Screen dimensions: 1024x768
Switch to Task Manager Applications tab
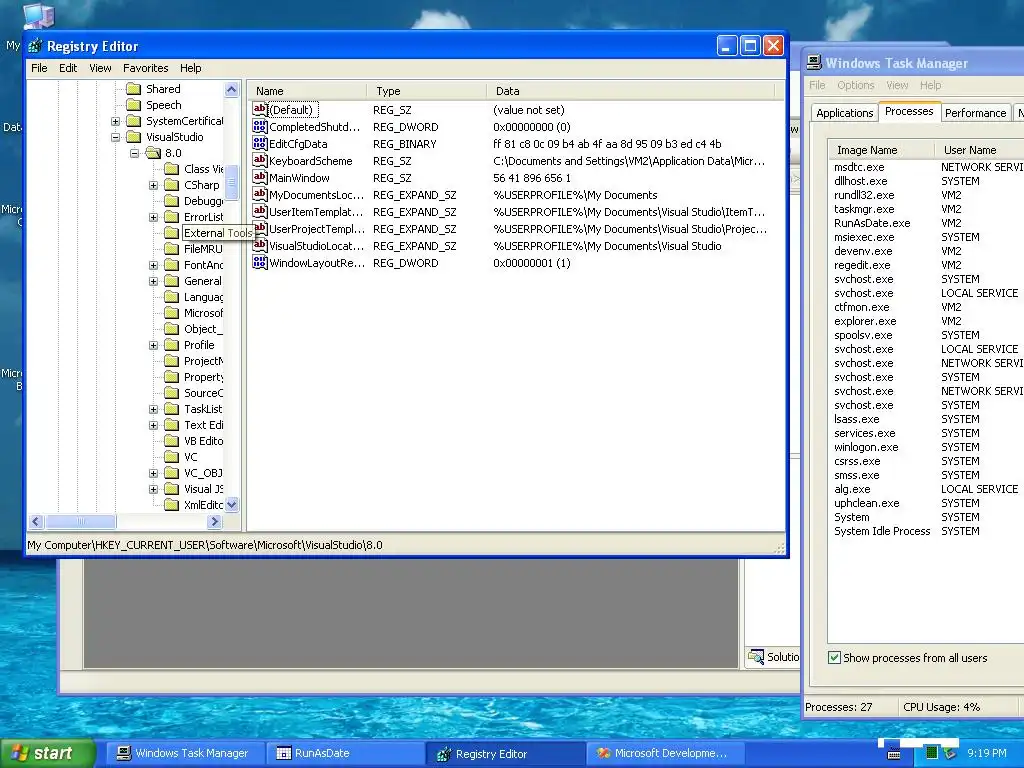(x=844, y=113)
